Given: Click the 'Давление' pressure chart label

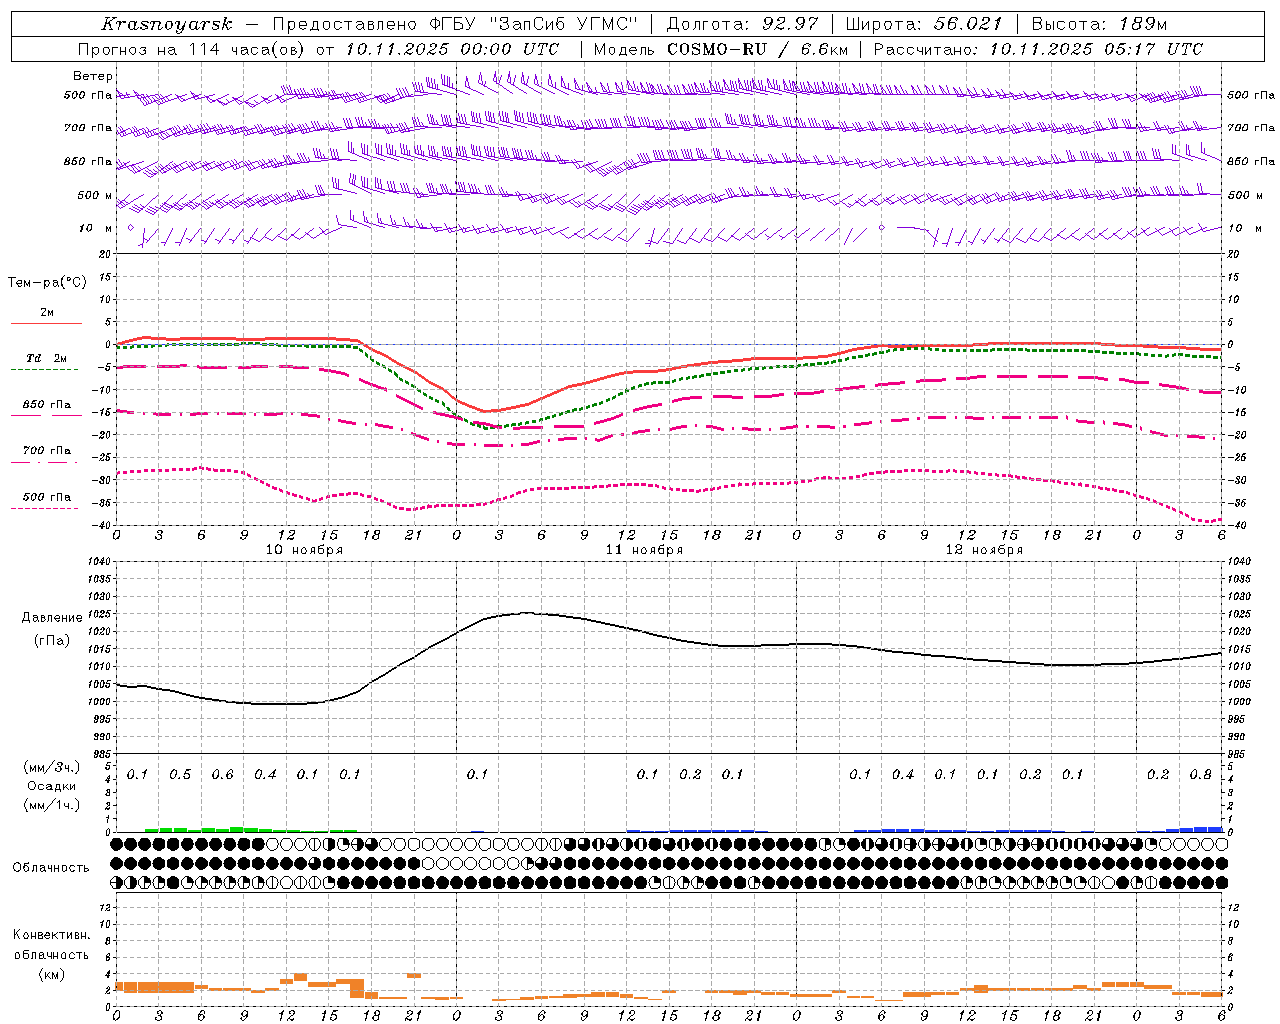Looking at the screenshot, I should pyautogui.click(x=52, y=618).
